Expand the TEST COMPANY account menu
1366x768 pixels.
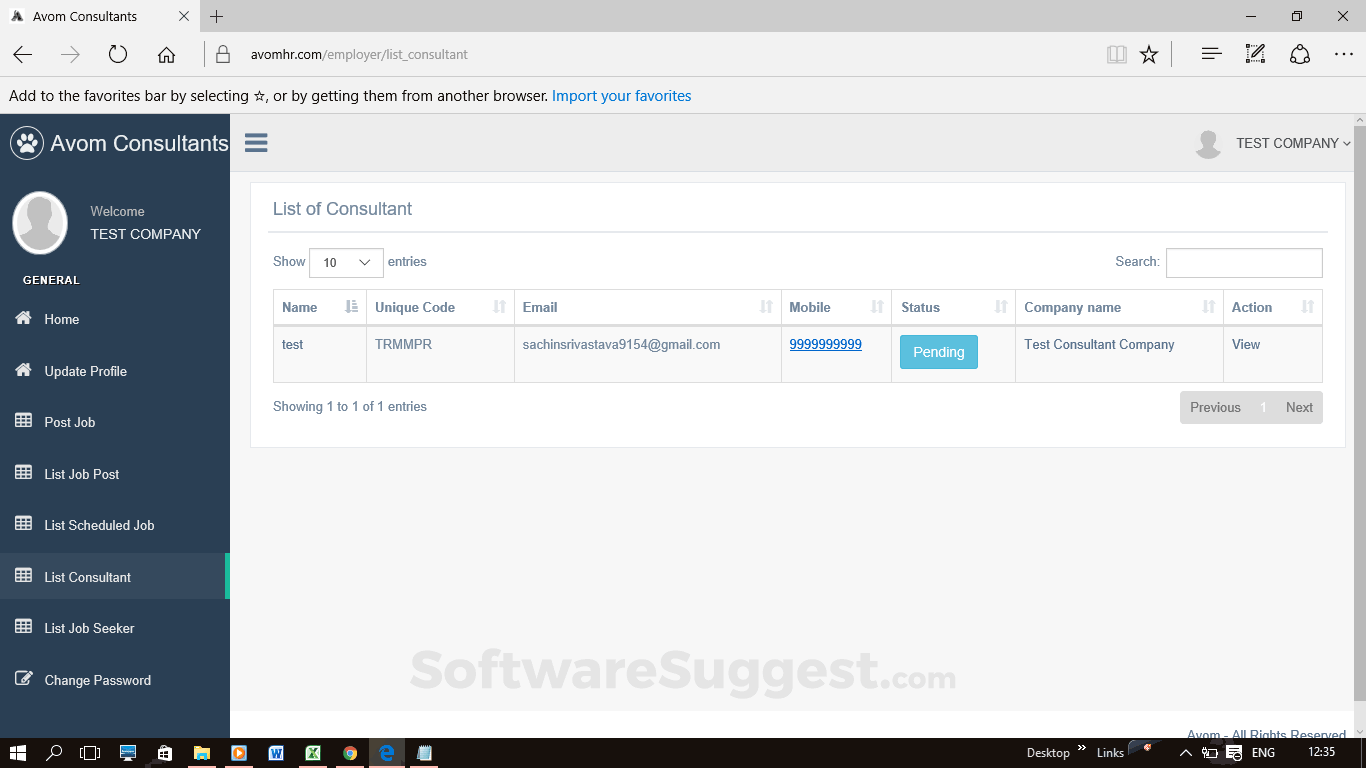(1291, 143)
